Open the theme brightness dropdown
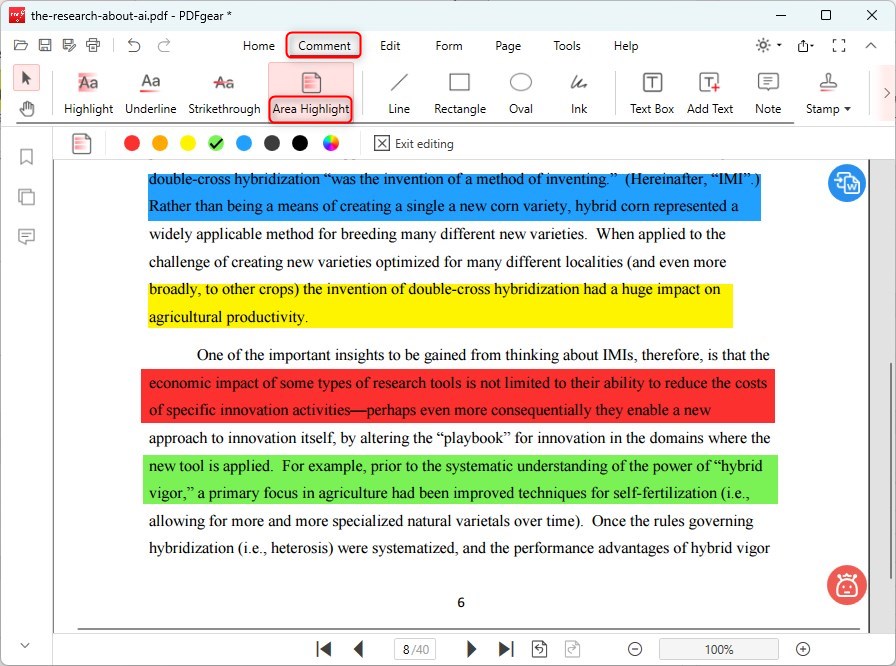Image resolution: width=896 pixels, height=666 pixels. (x=769, y=45)
